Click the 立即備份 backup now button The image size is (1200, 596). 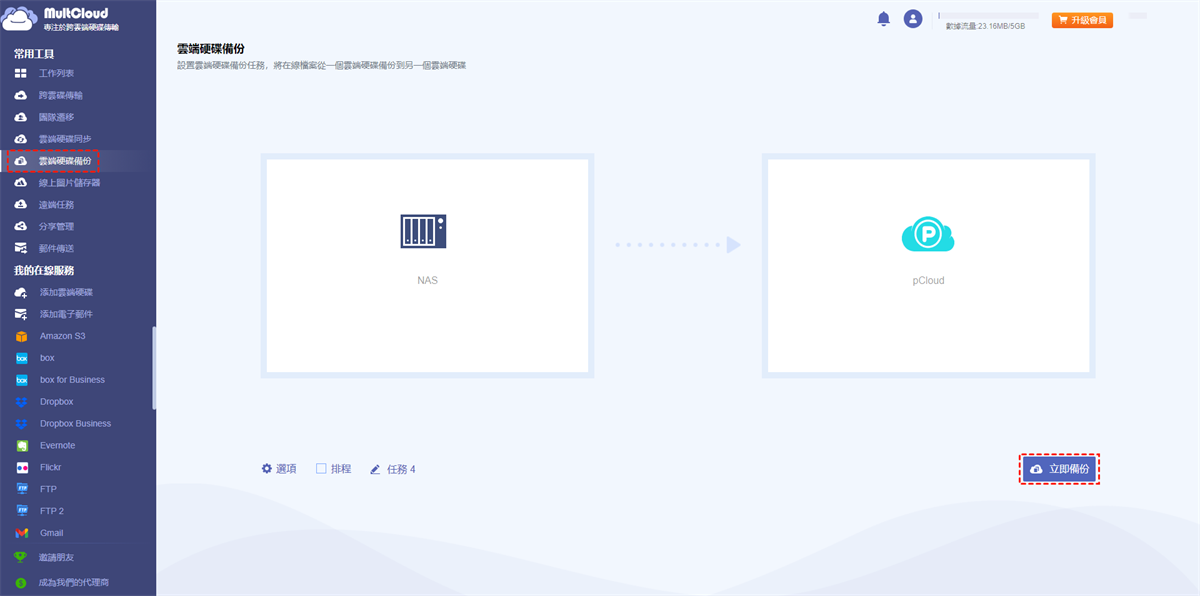click(1060, 469)
